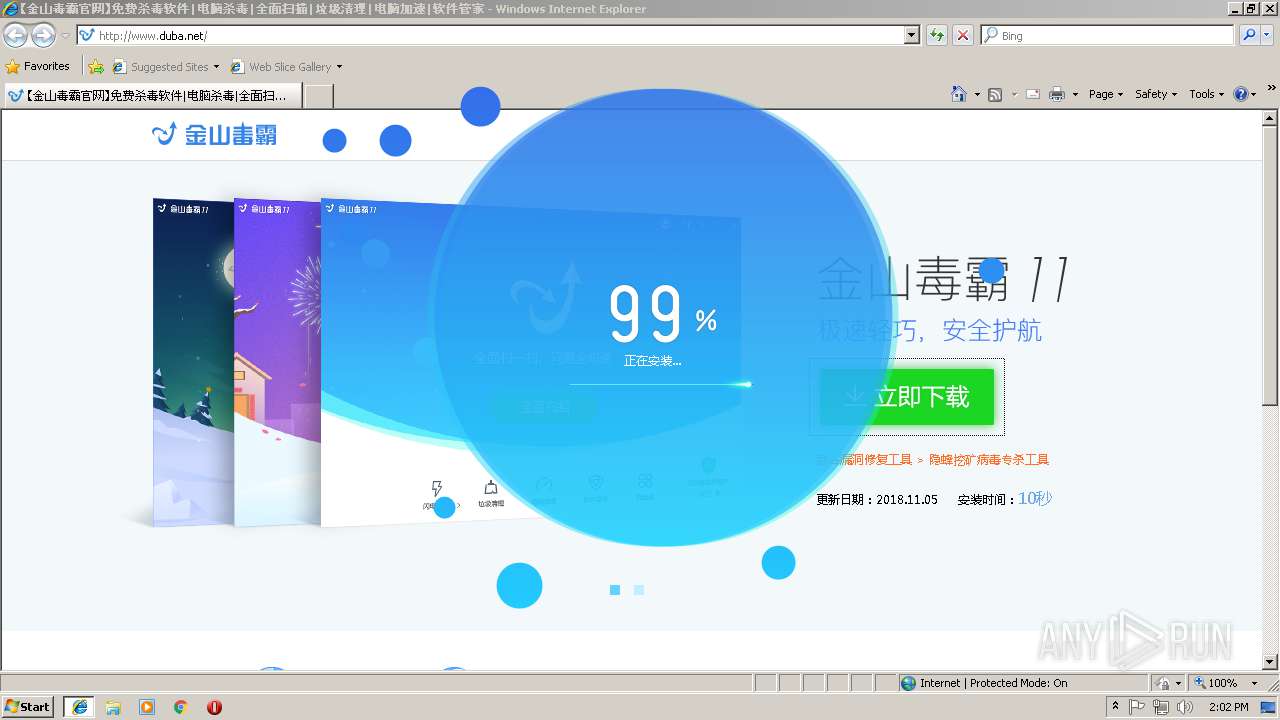
Task: Show the desktop using the far right taskbar button
Action: pos(1270,707)
